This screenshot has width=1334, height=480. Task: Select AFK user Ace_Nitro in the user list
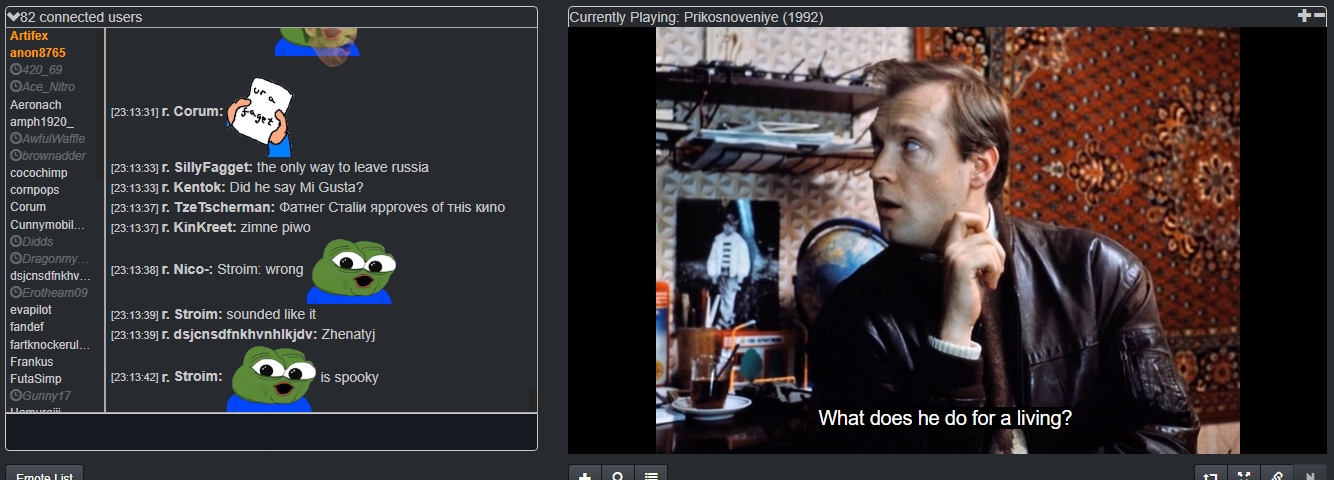(42, 87)
